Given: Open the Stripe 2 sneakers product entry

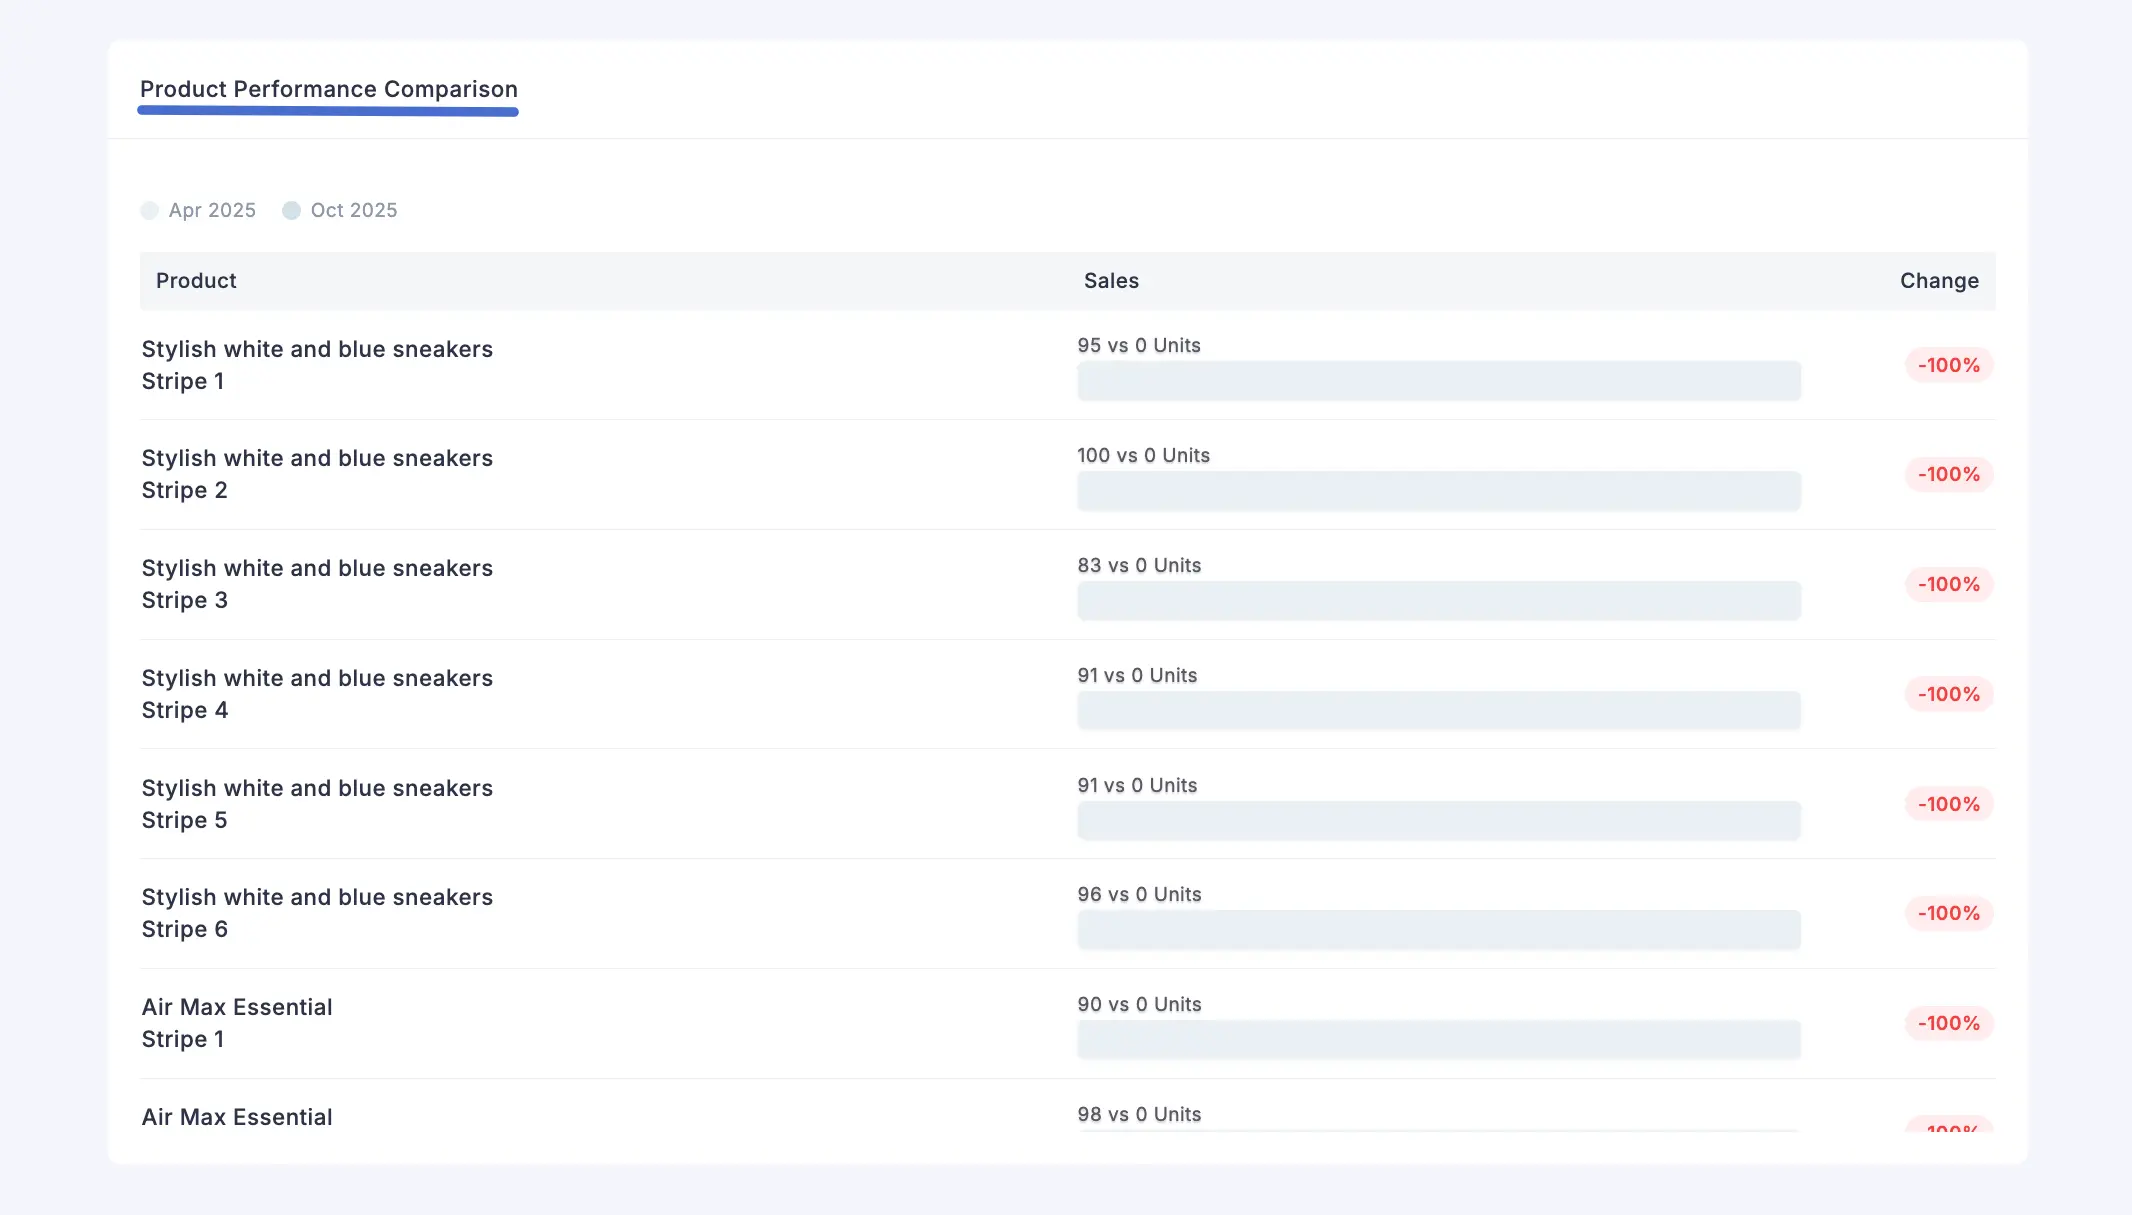Looking at the screenshot, I should coord(317,474).
